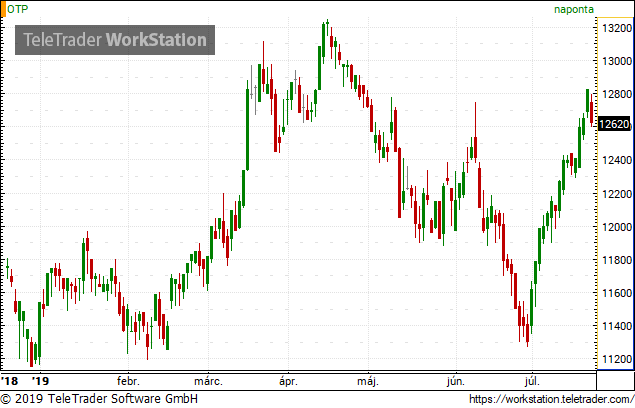Click the 11400 price axis label
Screen dimensions: 635x408
617,326
